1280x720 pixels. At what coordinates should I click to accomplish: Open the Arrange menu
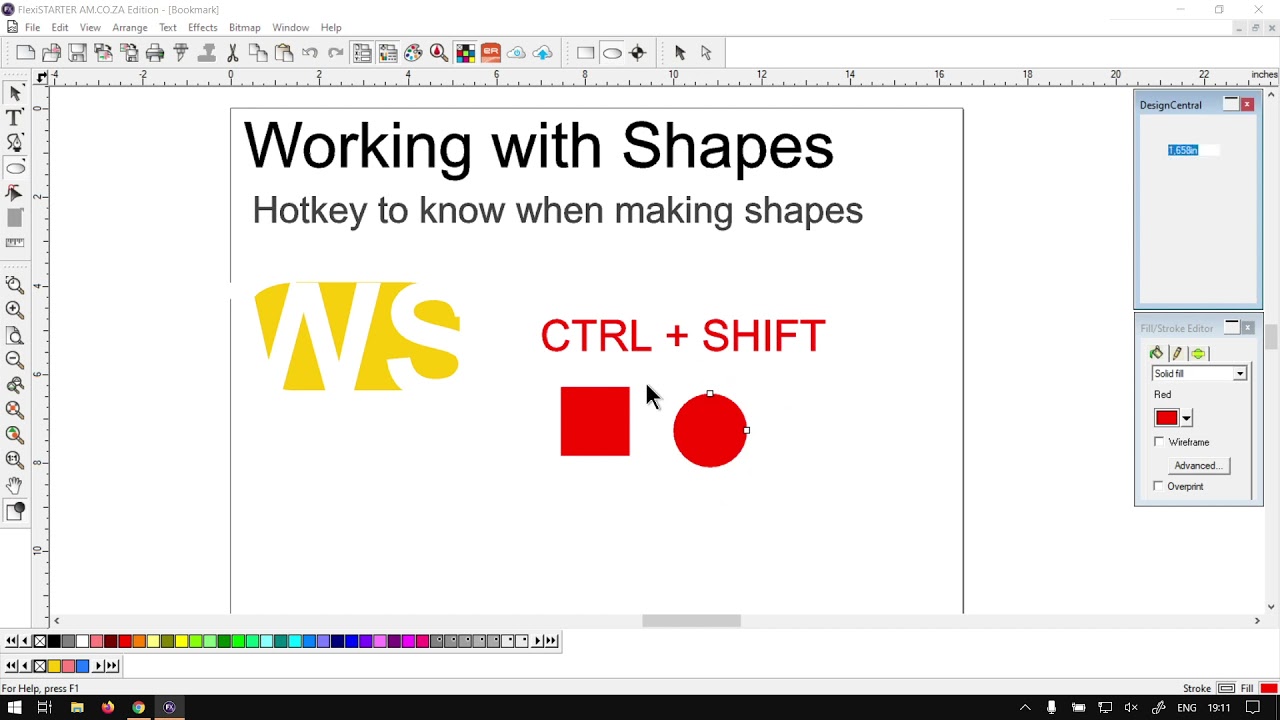click(130, 27)
